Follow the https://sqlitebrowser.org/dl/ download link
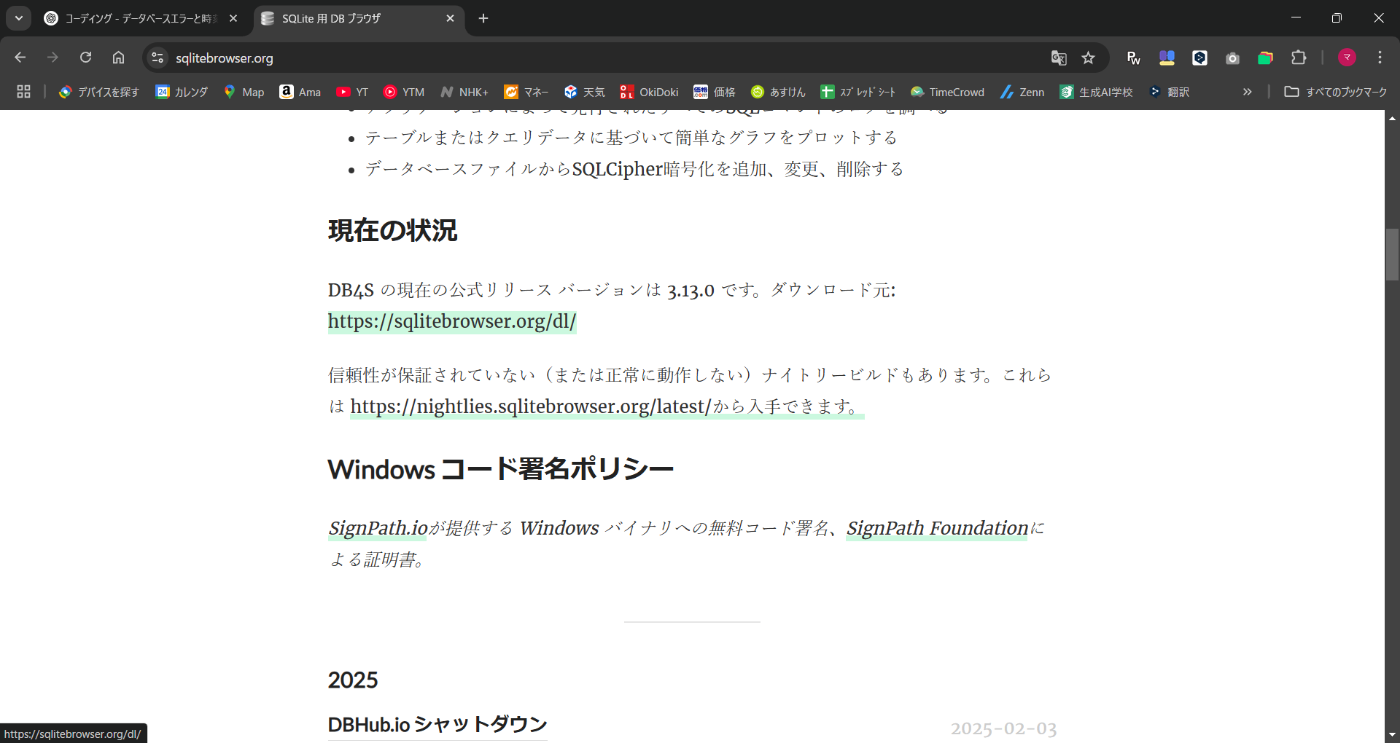Image resolution: width=1400 pixels, height=743 pixels. coord(452,322)
